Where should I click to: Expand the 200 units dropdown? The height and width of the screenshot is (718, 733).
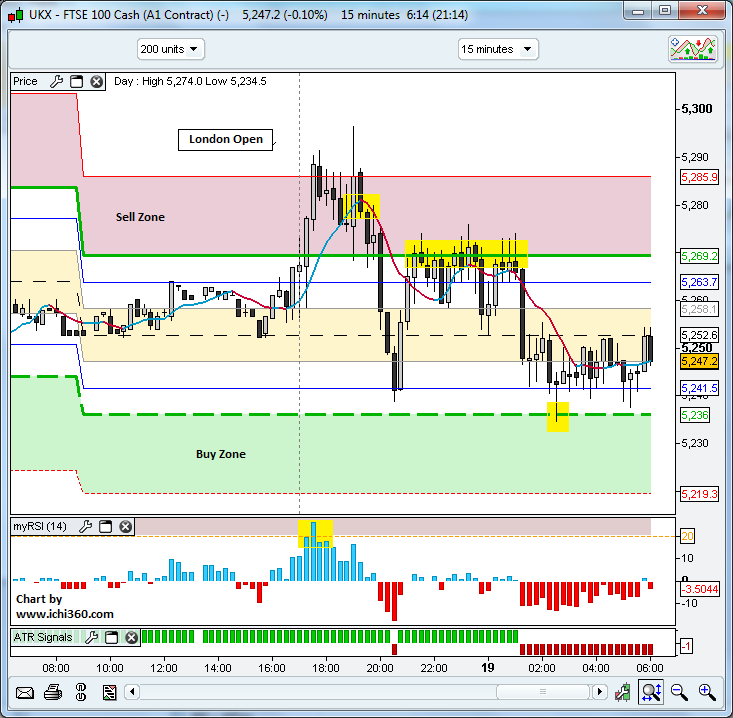pyautogui.click(x=170, y=49)
